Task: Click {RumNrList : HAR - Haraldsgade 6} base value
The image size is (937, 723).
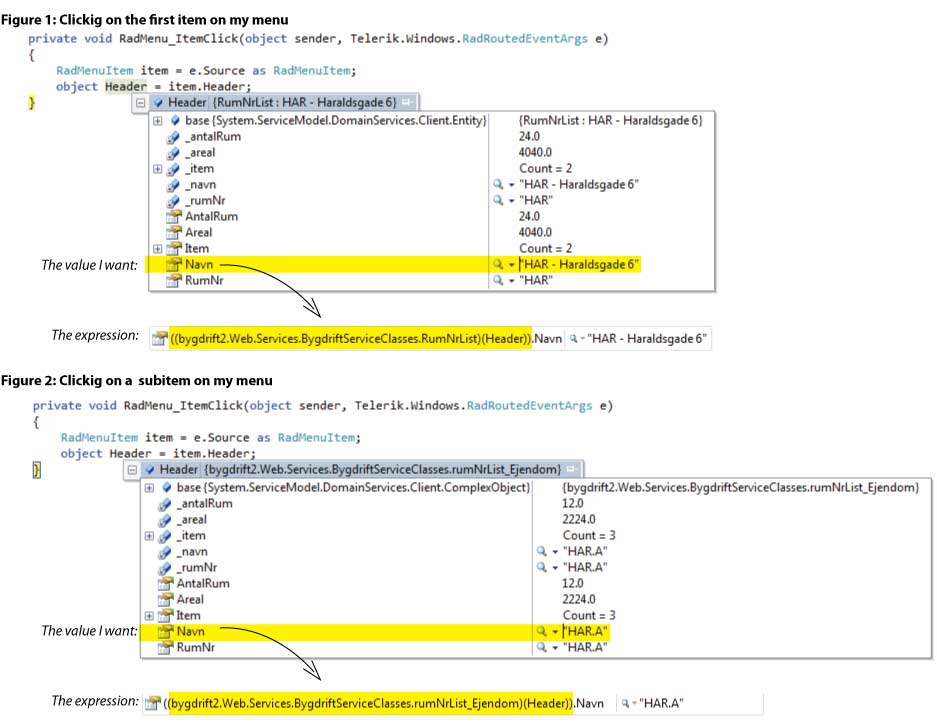Action: (x=611, y=121)
